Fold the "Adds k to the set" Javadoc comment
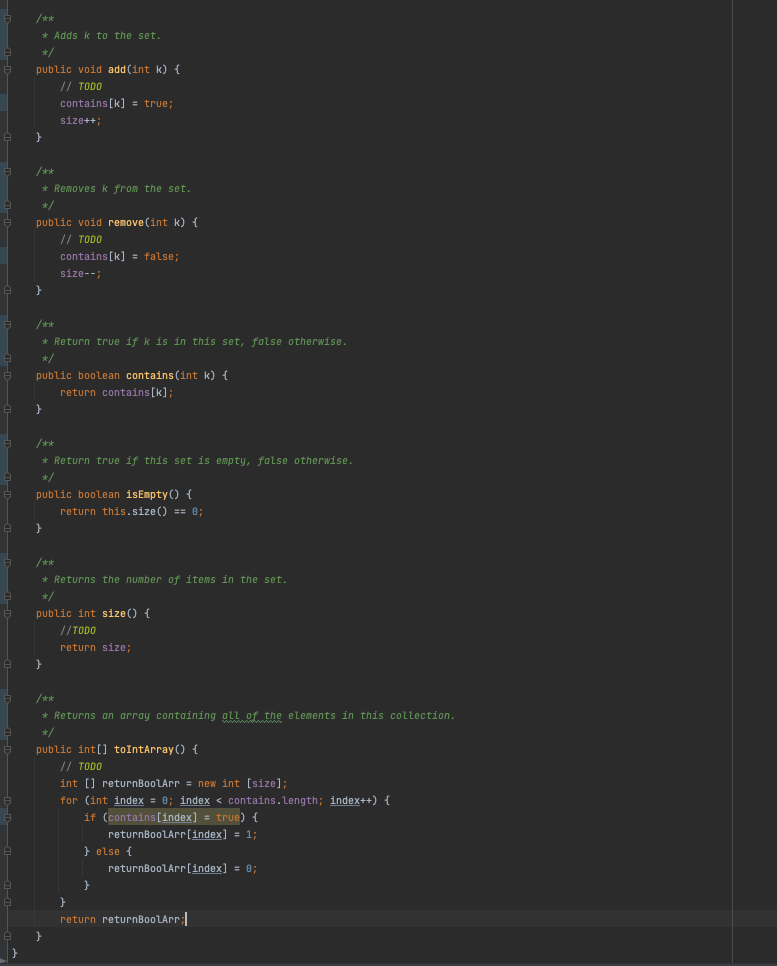777x966 pixels. [7, 19]
